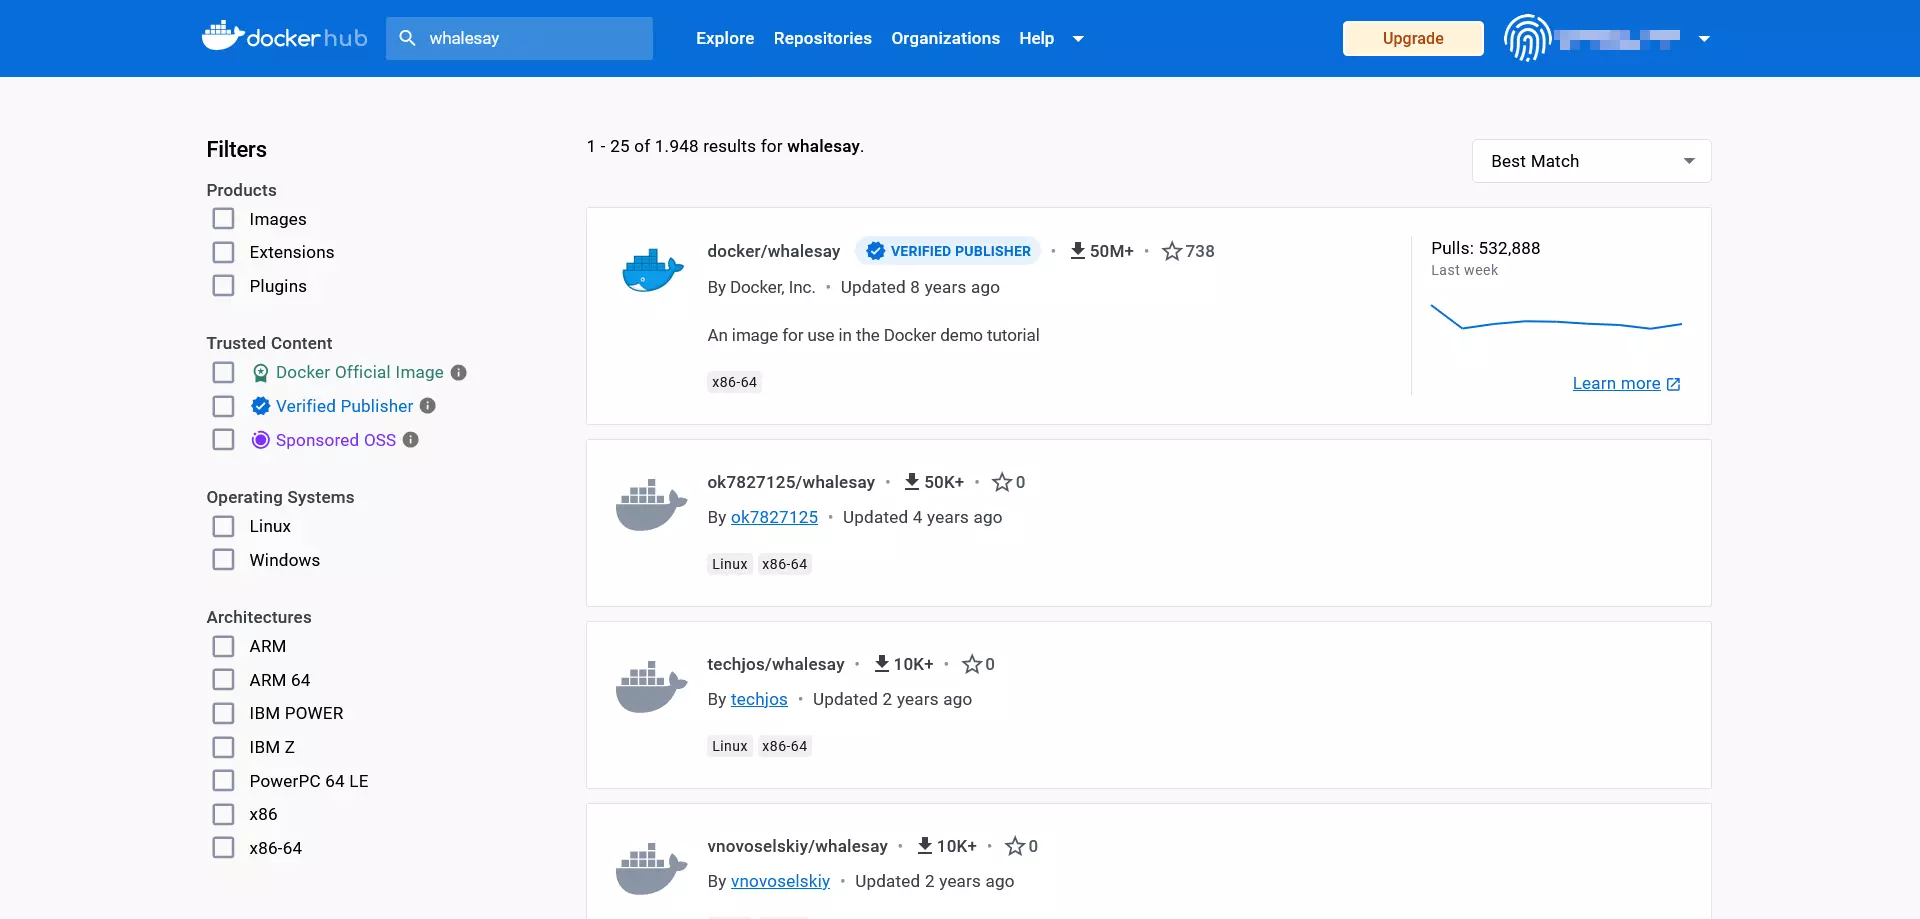The width and height of the screenshot is (1920, 919).
Task: Click the weekly pulls trend graph
Action: click(x=1556, y=318)
